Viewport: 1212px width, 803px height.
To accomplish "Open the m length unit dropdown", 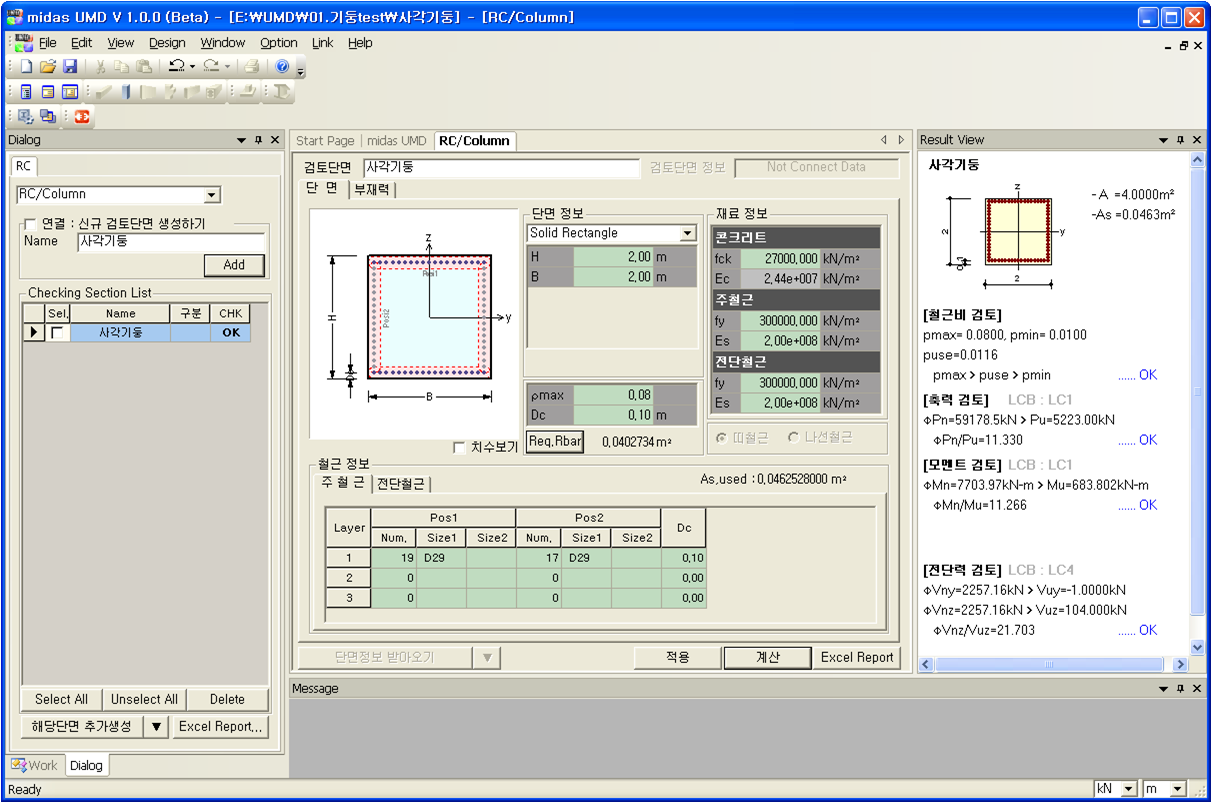I will [x=1177, y=789].
